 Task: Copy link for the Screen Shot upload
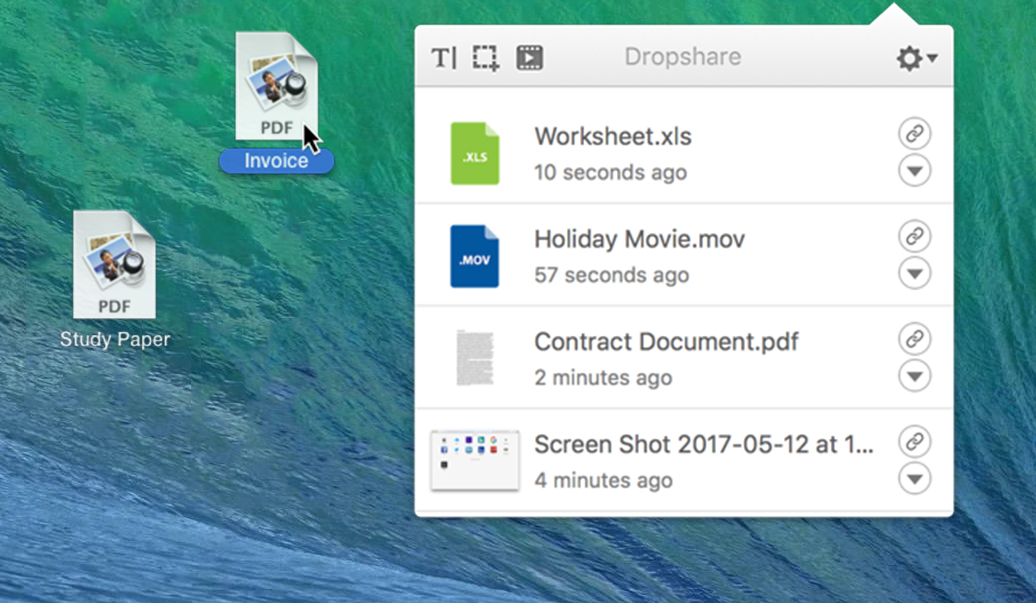point(914,441)
